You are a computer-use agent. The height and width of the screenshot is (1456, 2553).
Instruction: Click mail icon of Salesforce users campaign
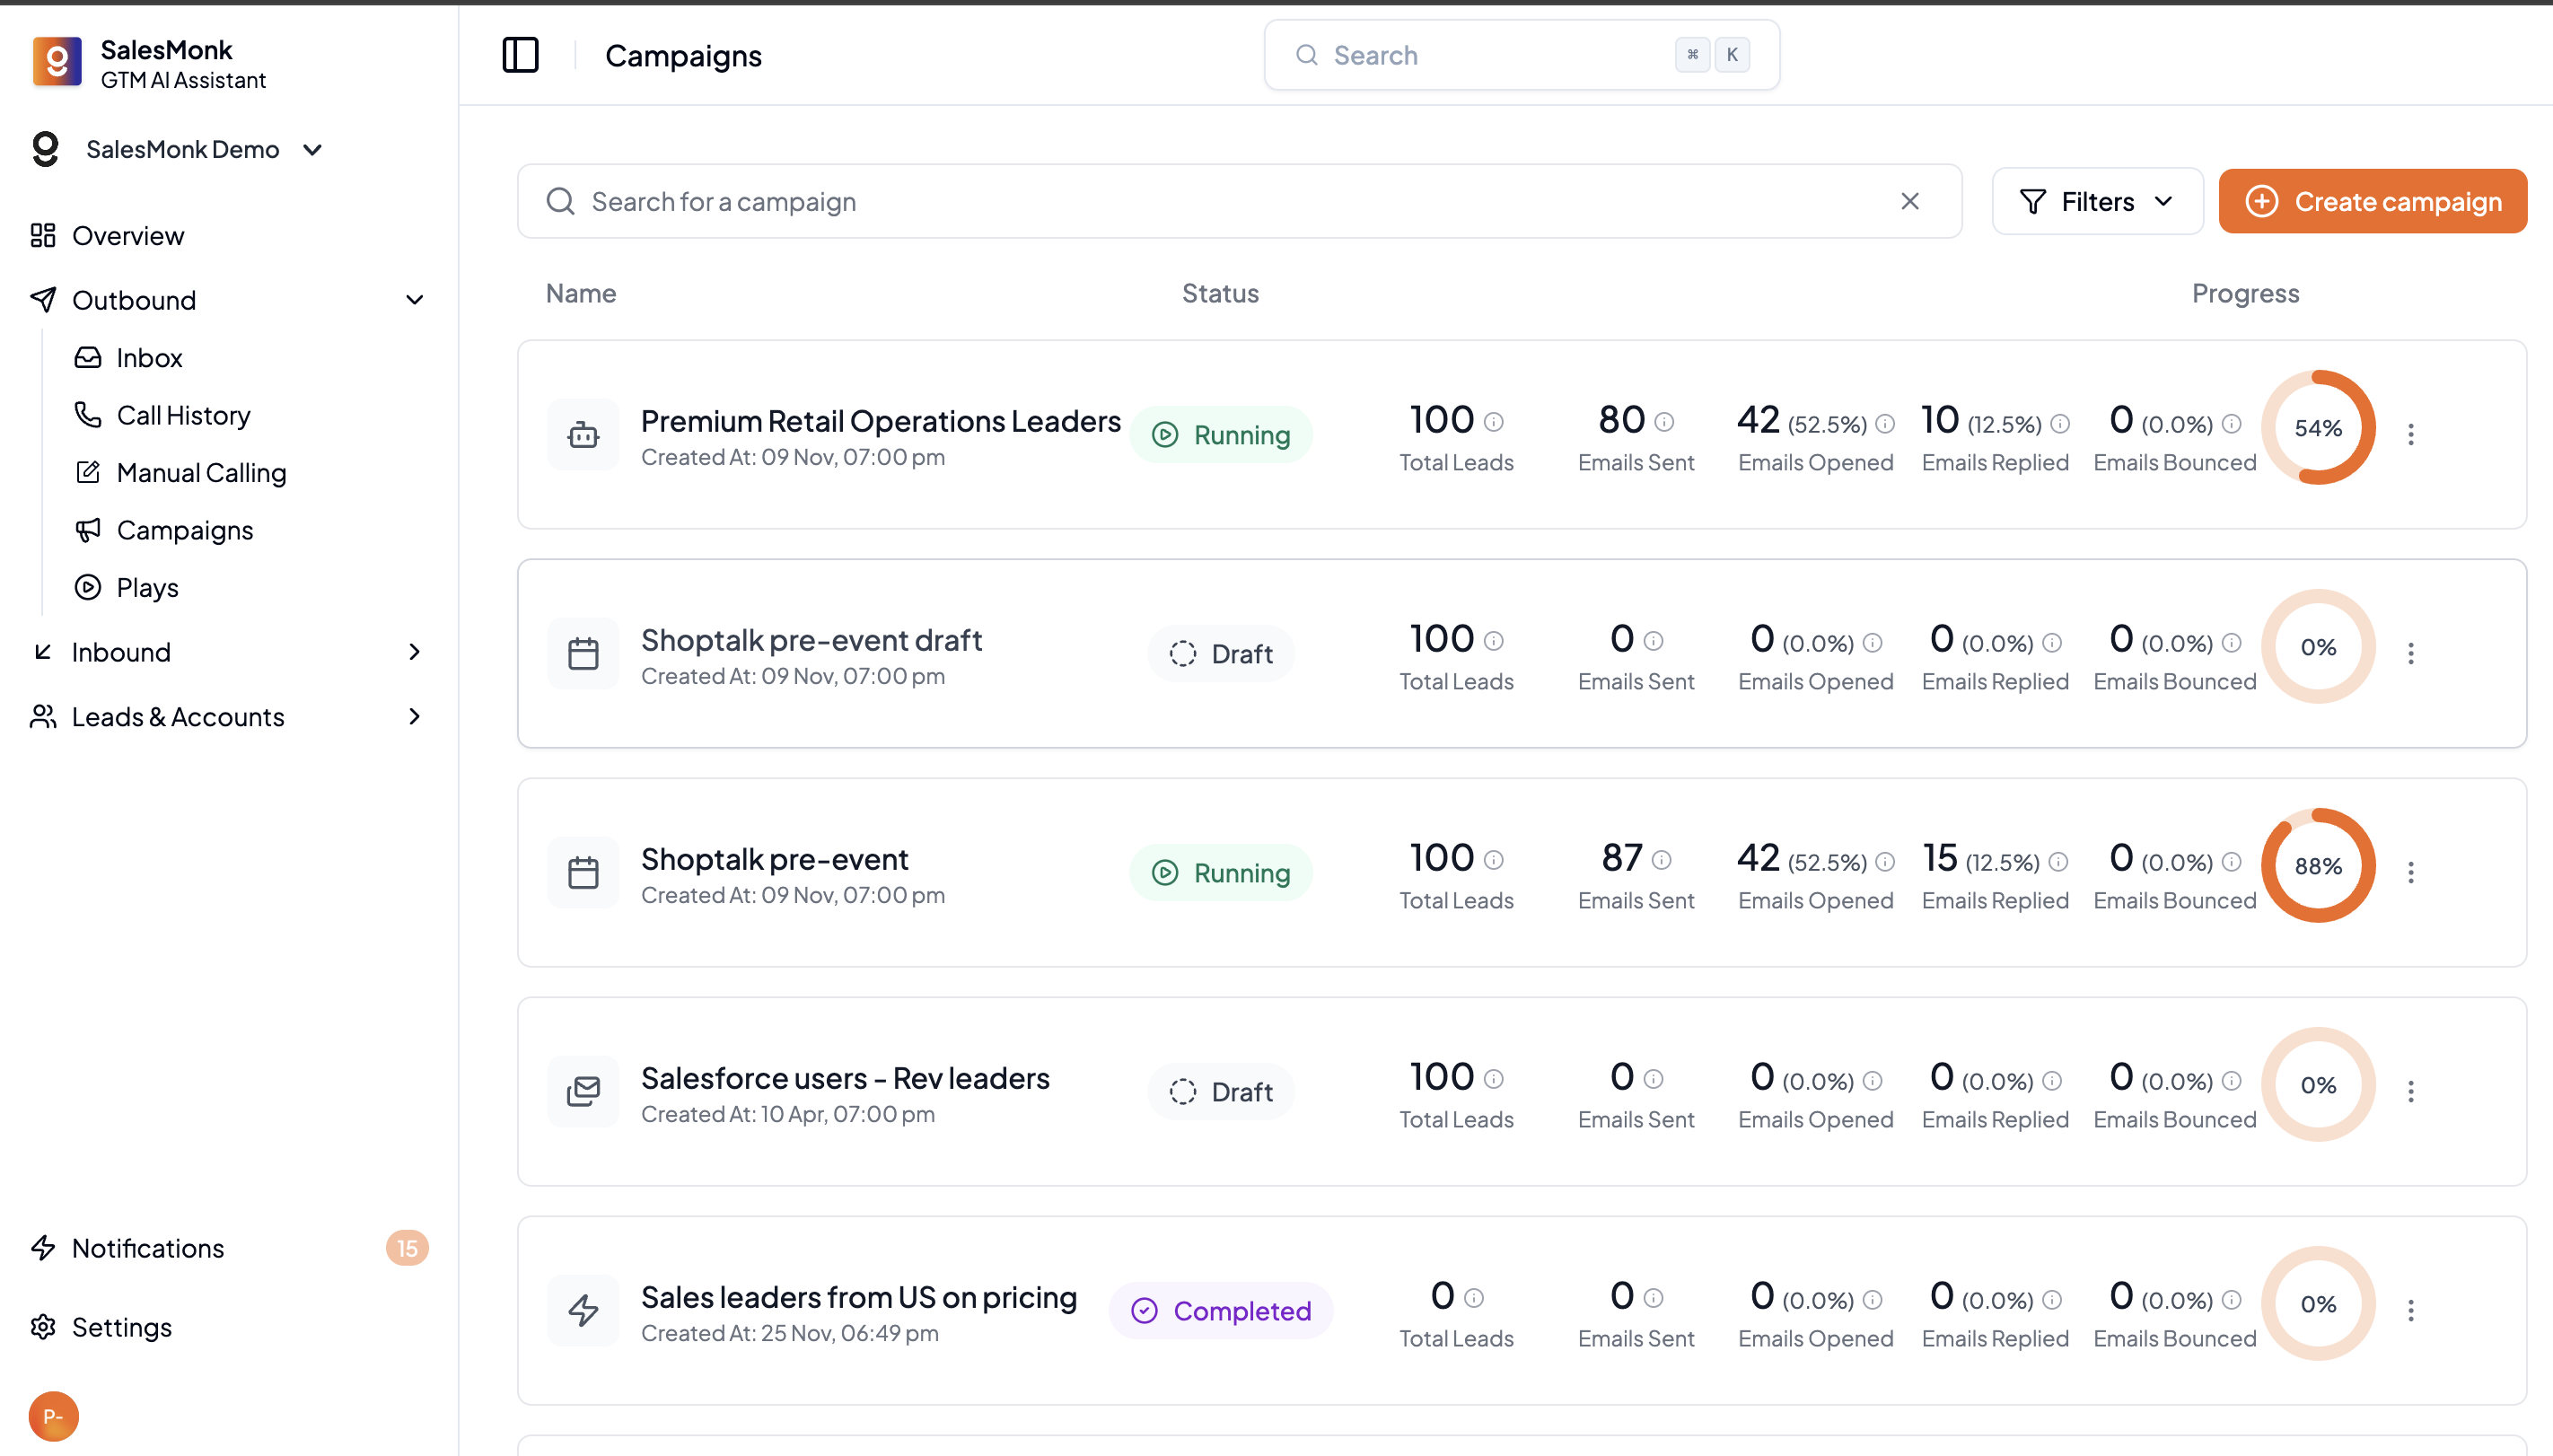tap(583, 1092)
